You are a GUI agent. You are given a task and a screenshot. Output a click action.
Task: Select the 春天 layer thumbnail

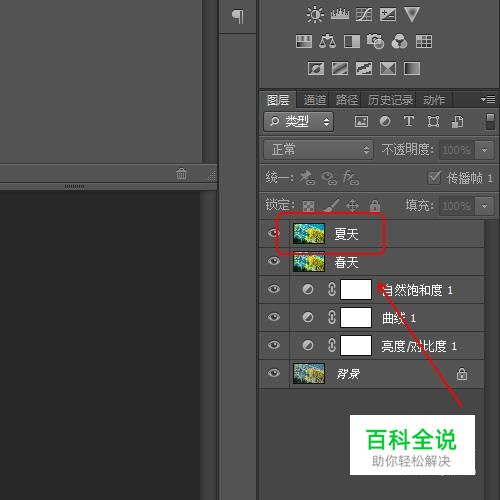tap(309, 261)
